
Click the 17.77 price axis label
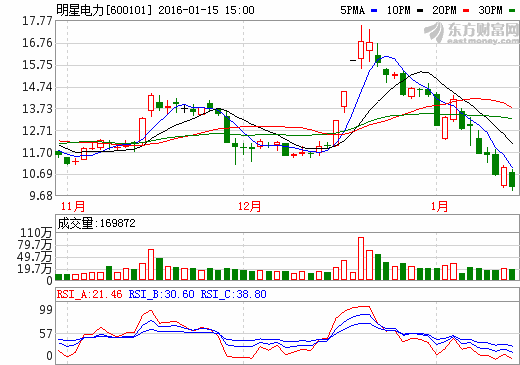(37, 21)
